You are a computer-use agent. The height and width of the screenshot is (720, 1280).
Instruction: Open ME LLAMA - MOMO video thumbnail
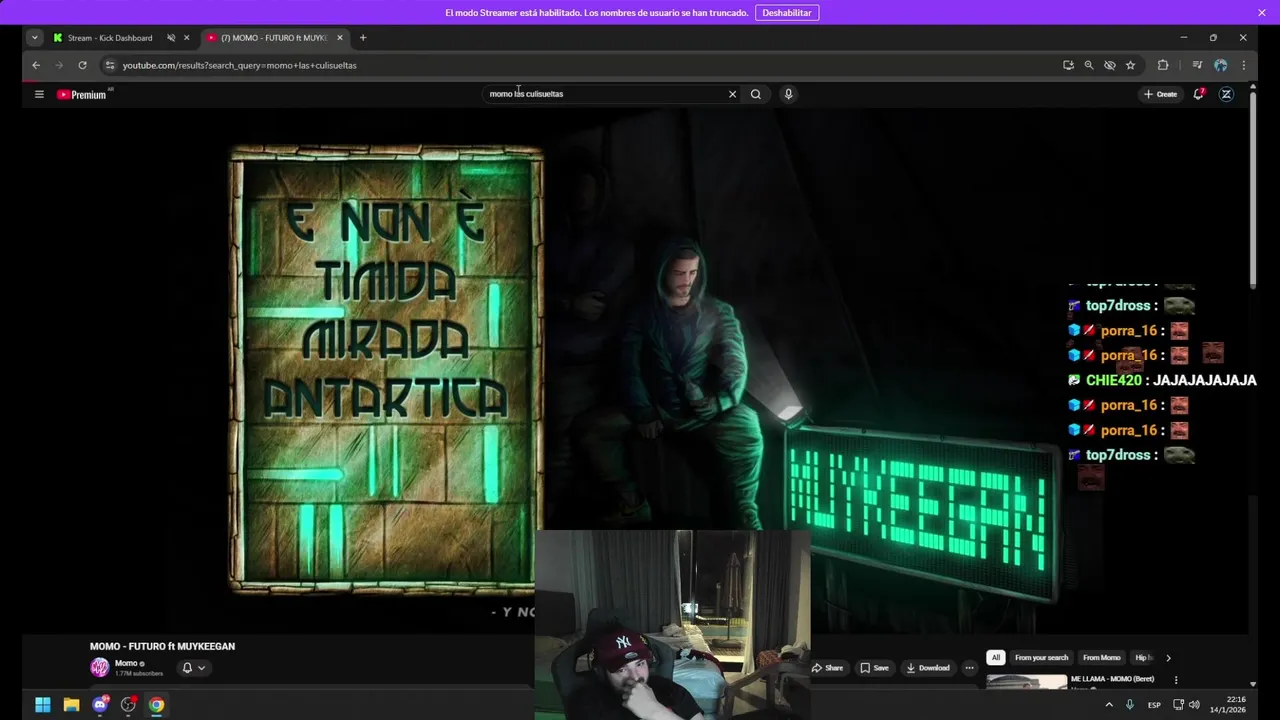point(1027,682)
